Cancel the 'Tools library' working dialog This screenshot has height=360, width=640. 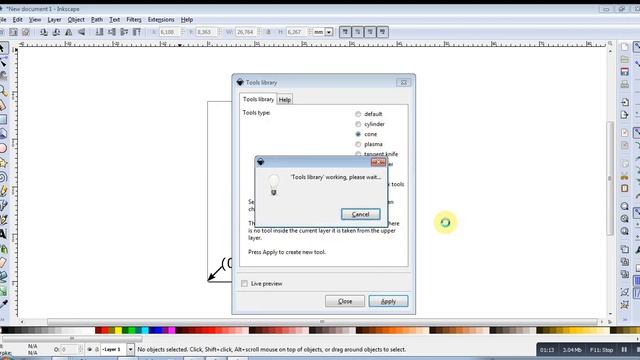click(360, 214)
